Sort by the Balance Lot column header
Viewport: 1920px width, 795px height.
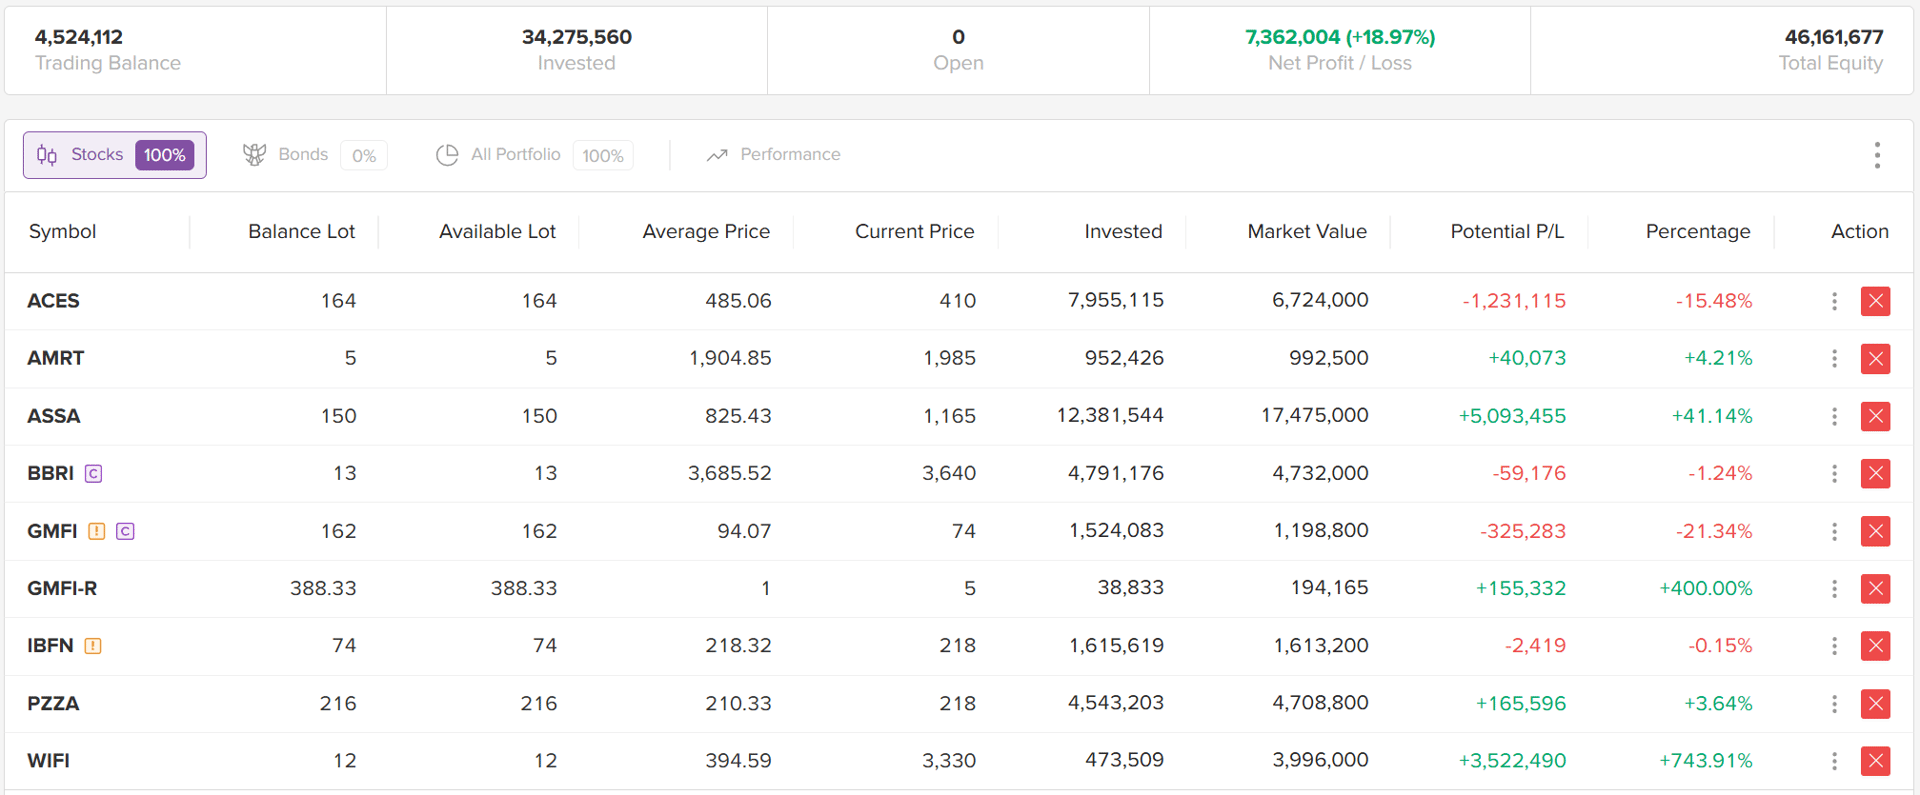pyautogui.click(x=301, y=231)
